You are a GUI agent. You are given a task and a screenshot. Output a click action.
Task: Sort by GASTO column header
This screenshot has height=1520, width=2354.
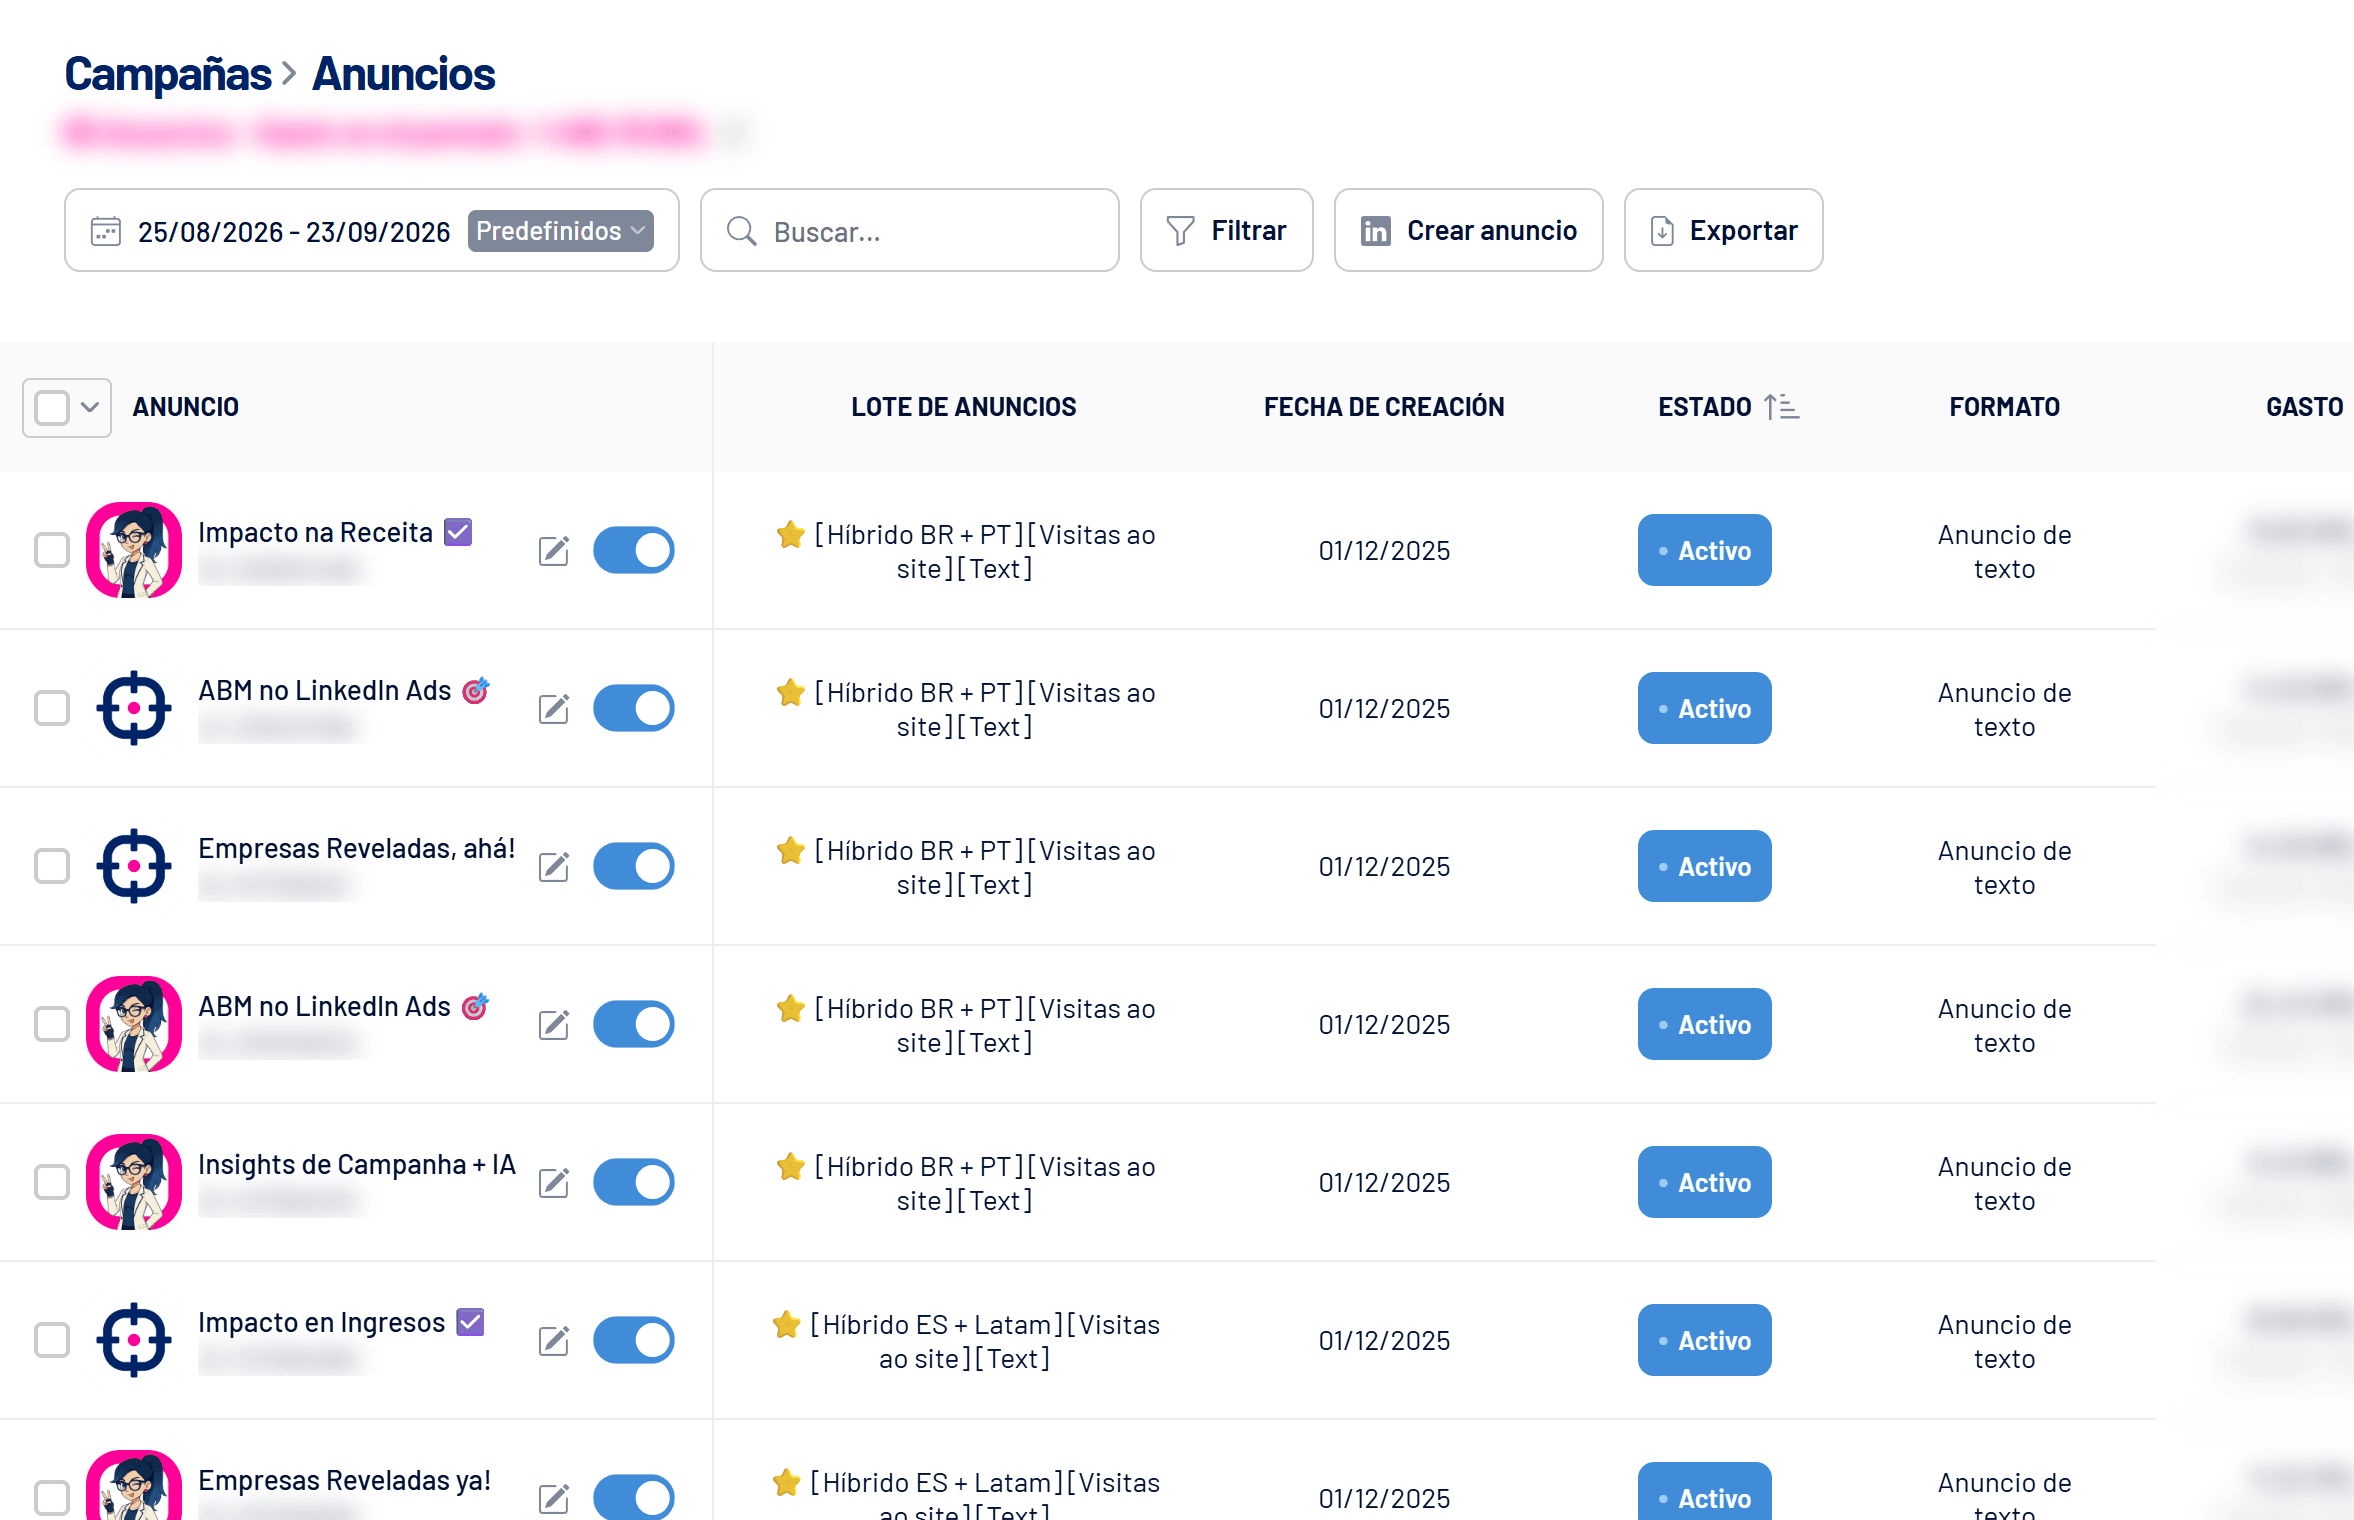(2304, 407)
